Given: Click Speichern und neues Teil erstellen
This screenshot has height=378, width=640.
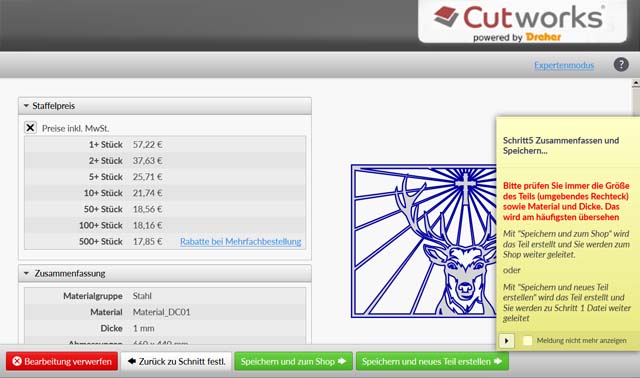Looking at the screenshot, I should click(x=432, y=362).
